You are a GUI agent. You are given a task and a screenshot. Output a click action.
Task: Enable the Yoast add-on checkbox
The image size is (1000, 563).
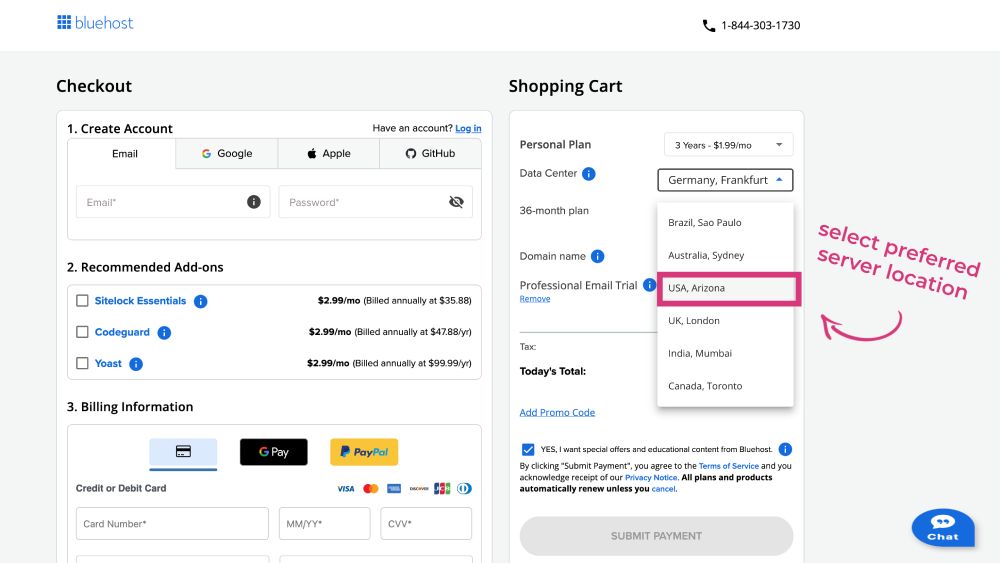coord(82,363)
